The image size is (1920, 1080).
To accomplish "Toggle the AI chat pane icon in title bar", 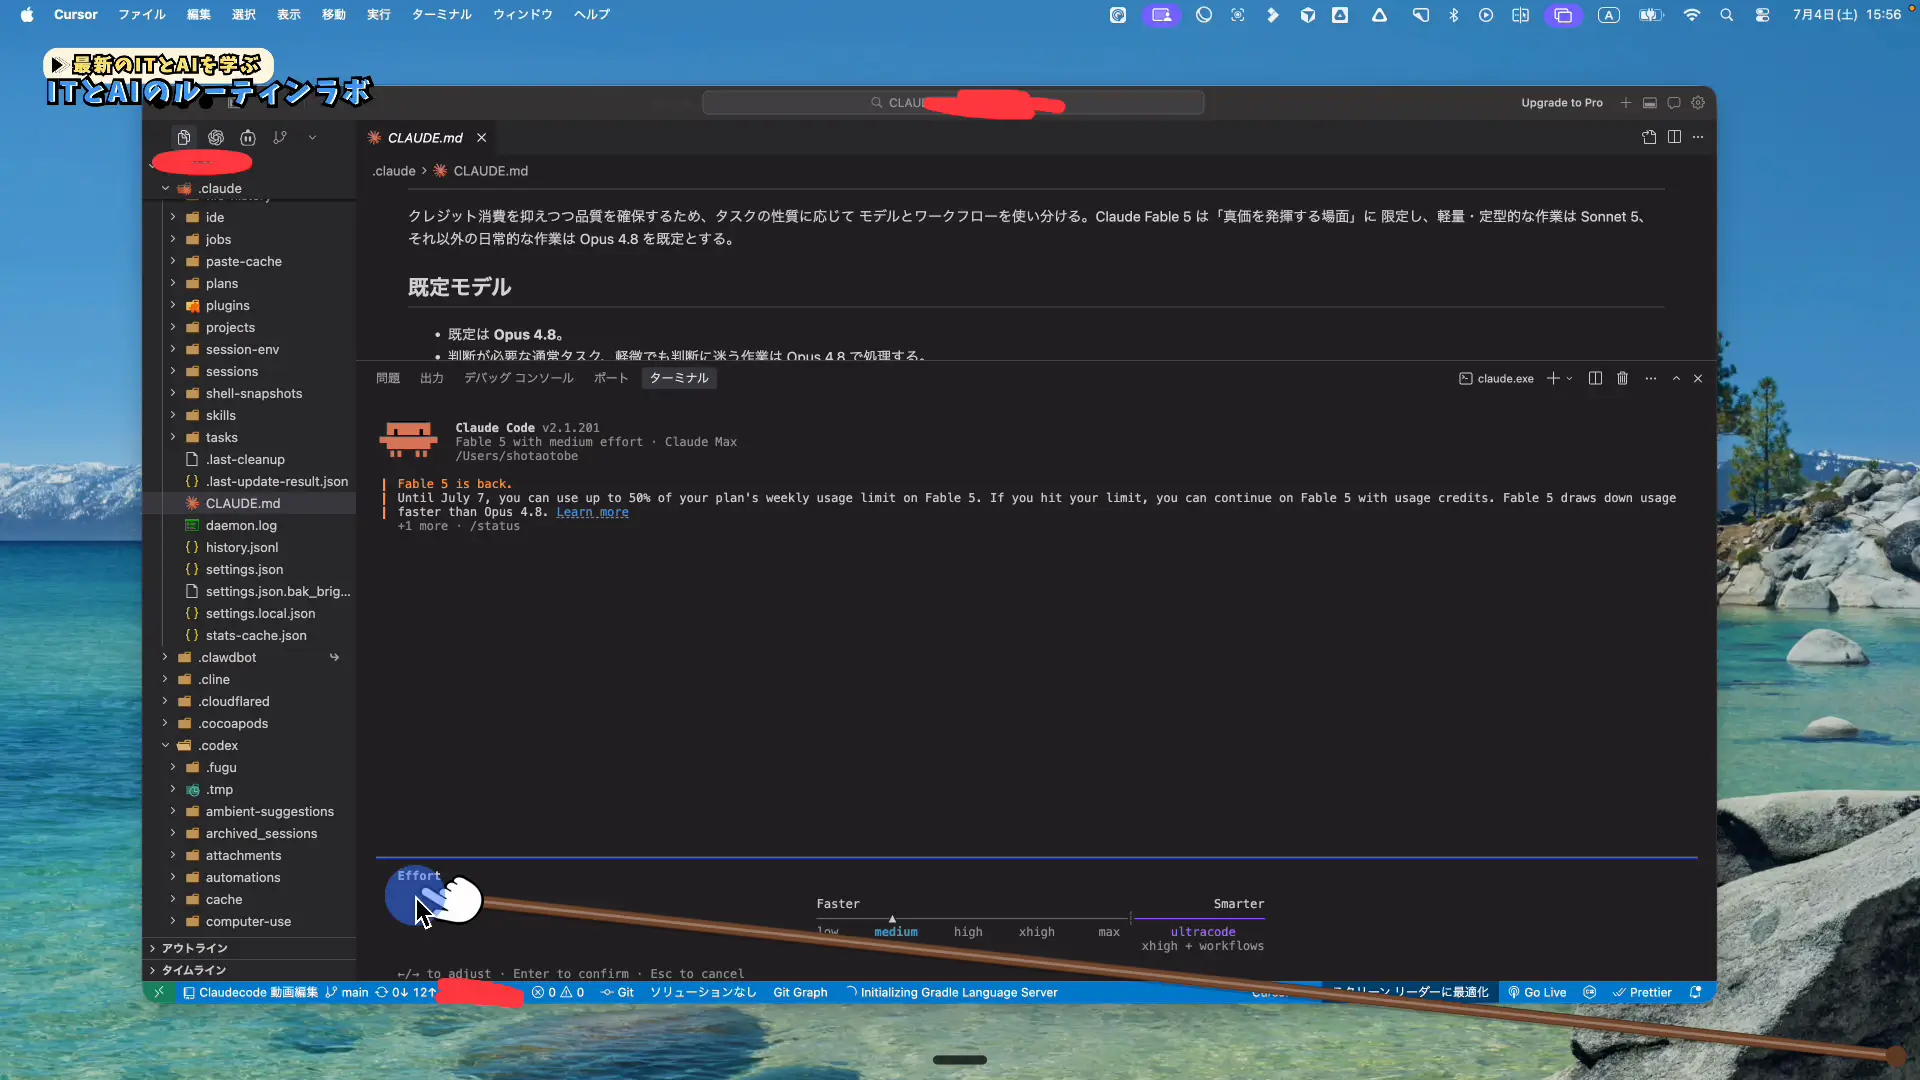I will click(1674, 103).
